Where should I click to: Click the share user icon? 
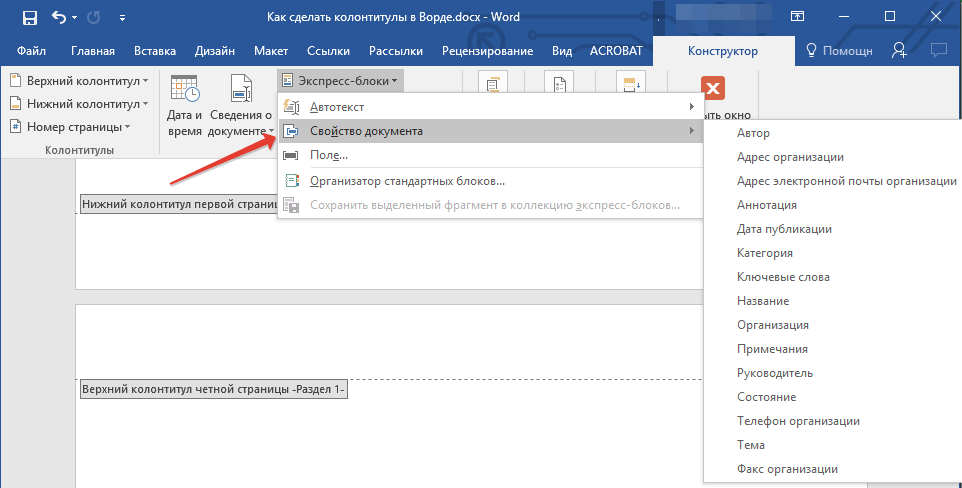pyautogui.click(x=900, y=50)
